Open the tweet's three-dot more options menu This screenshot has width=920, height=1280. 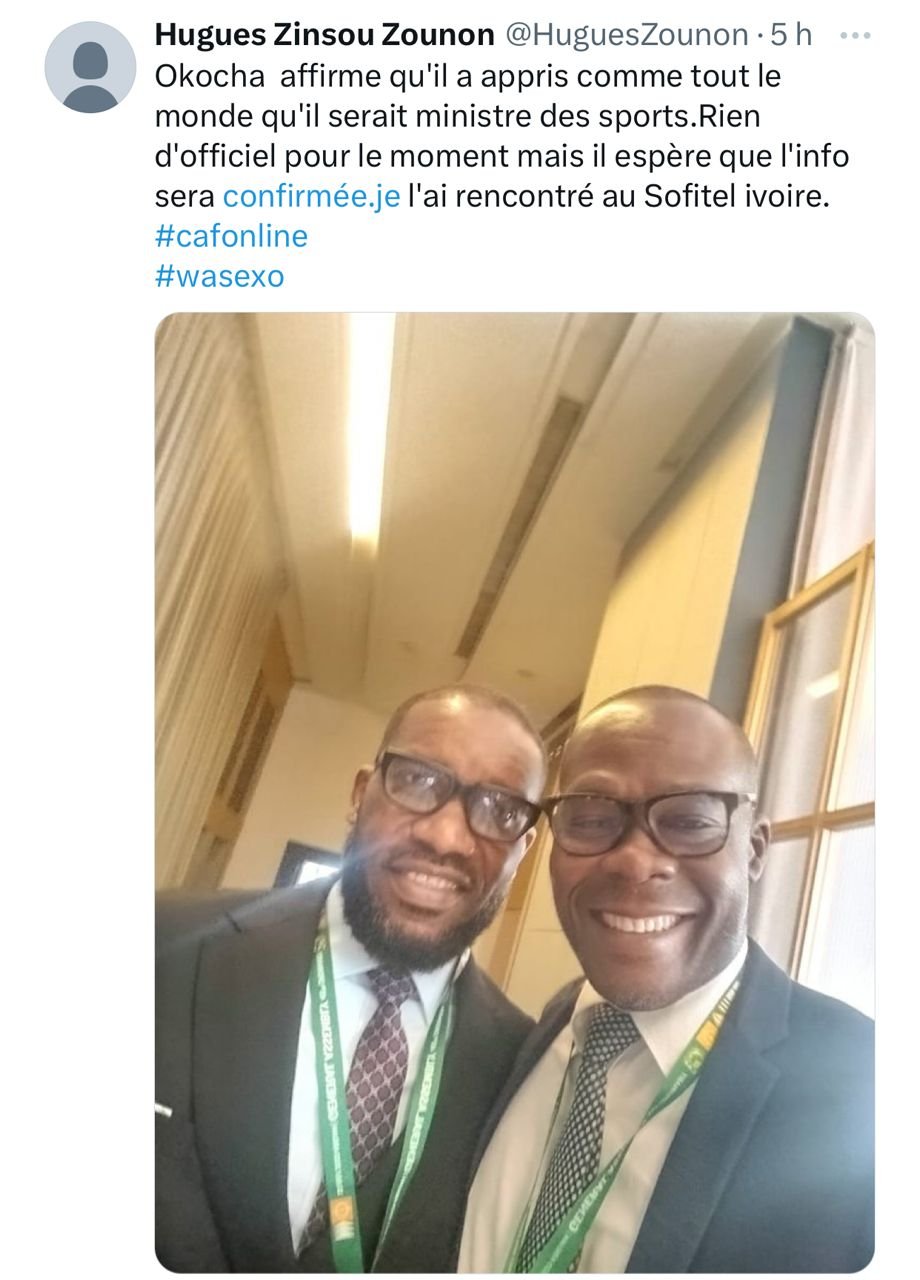point(855,35)
